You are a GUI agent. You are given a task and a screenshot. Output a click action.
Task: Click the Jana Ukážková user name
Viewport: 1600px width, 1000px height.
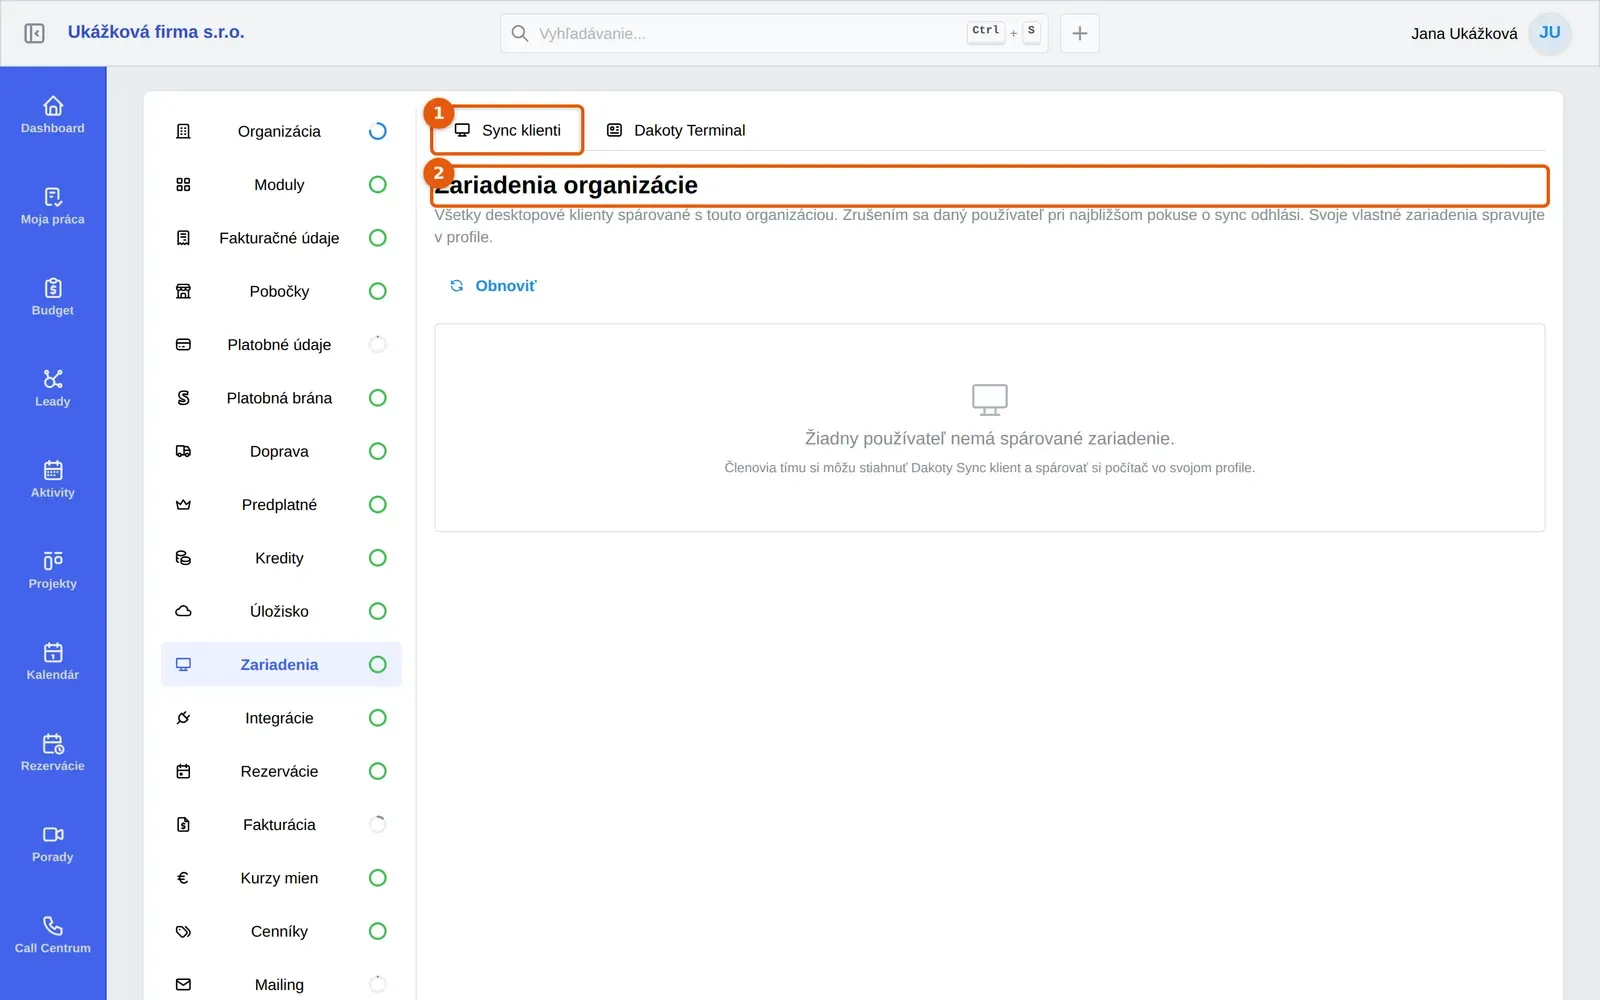coord(1464,34)
